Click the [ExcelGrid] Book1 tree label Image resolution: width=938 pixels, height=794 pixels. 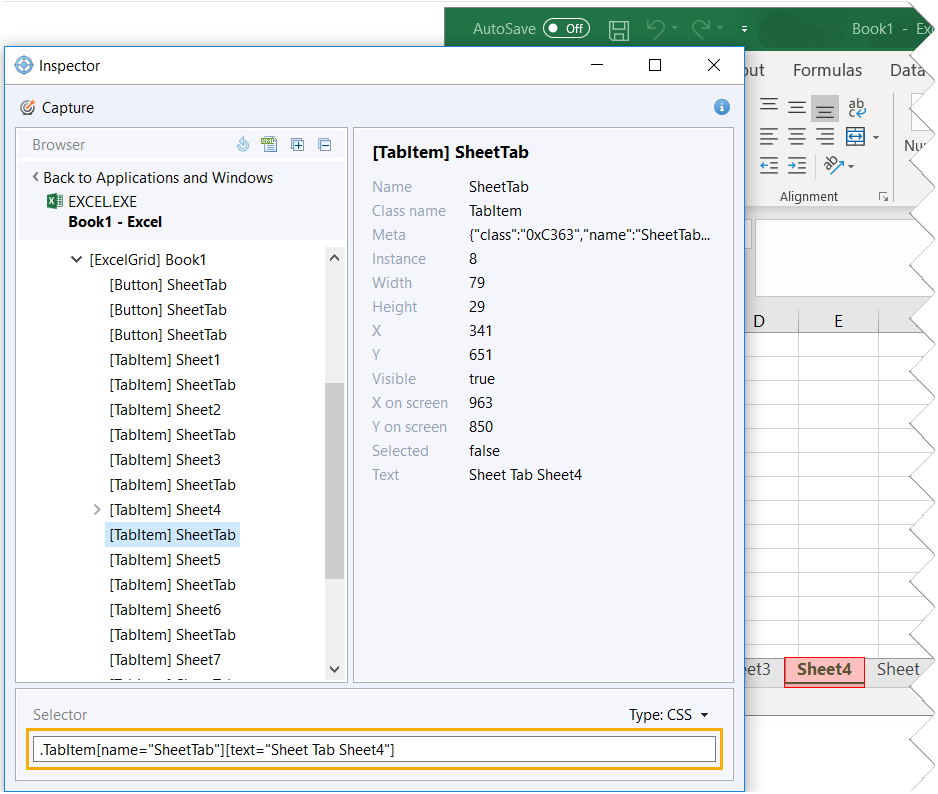pyautogui.click(x=148, y=260)
